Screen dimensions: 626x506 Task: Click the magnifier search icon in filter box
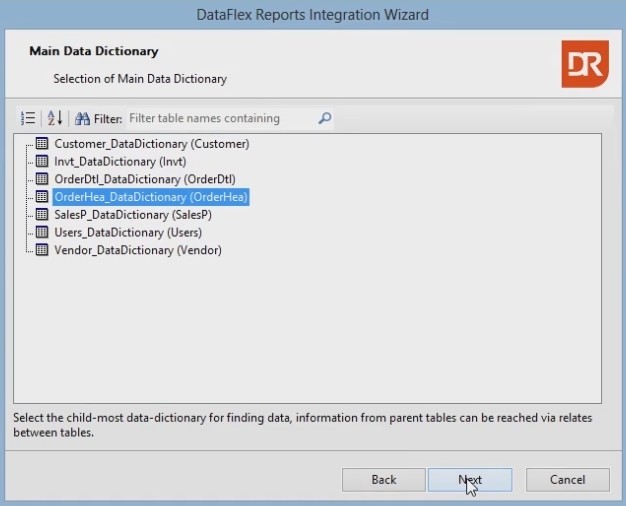coord(324,118)
